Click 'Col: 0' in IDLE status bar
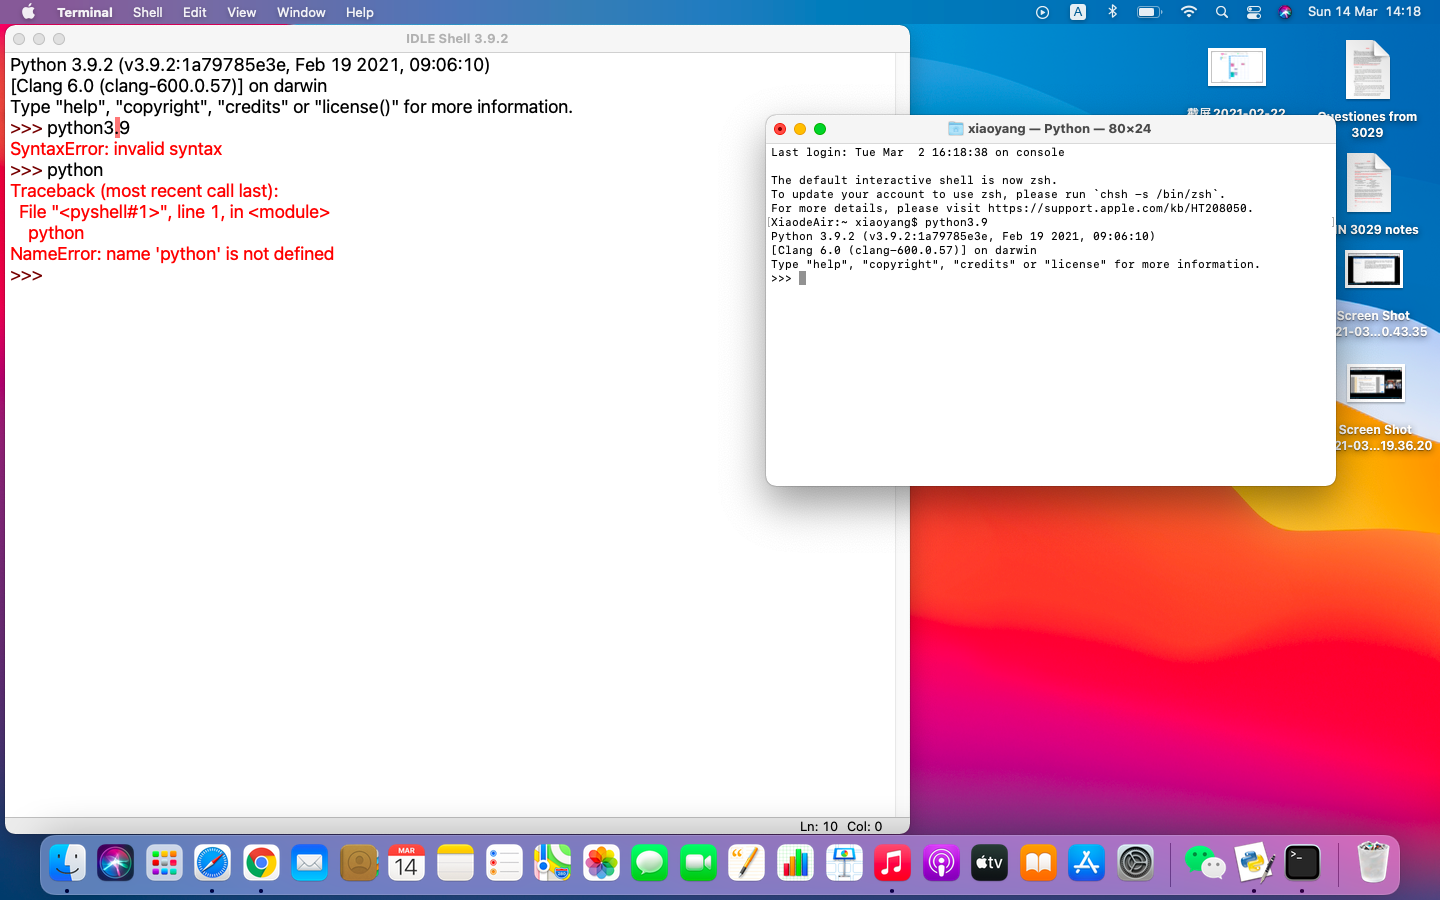The width and height of the screenshot is (1440, 900). tap(865, 827)
